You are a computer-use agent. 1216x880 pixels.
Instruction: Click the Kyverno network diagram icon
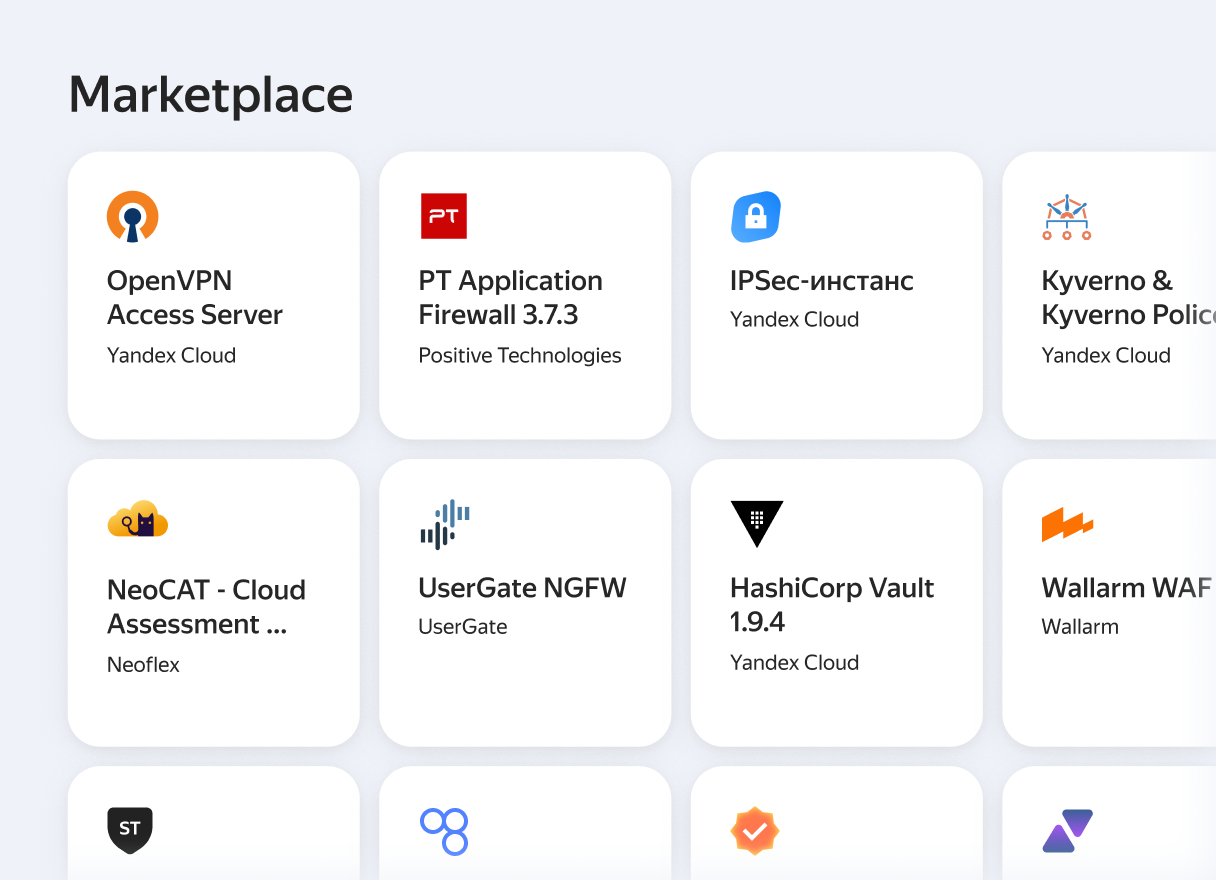pyautogui.click(x=1067, y=217)
